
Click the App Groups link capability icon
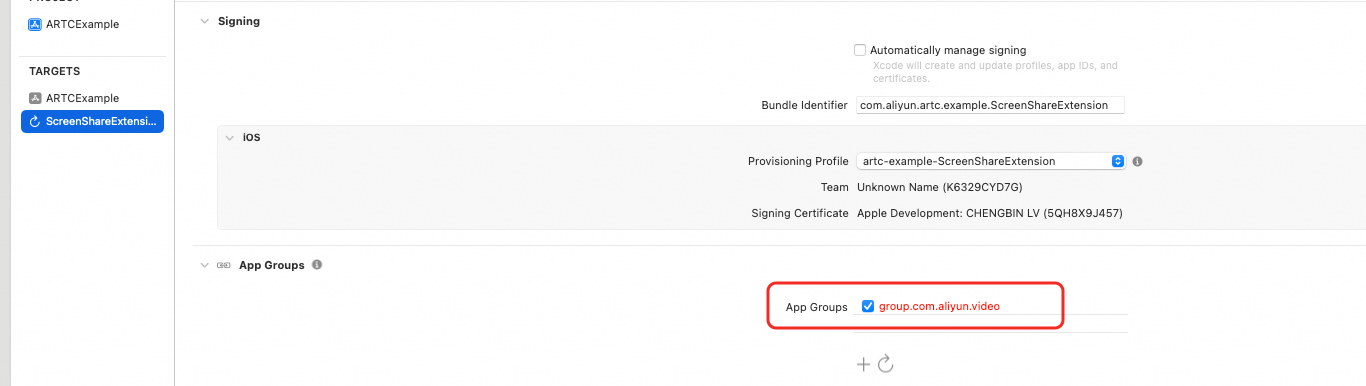[x=224, y=265]
